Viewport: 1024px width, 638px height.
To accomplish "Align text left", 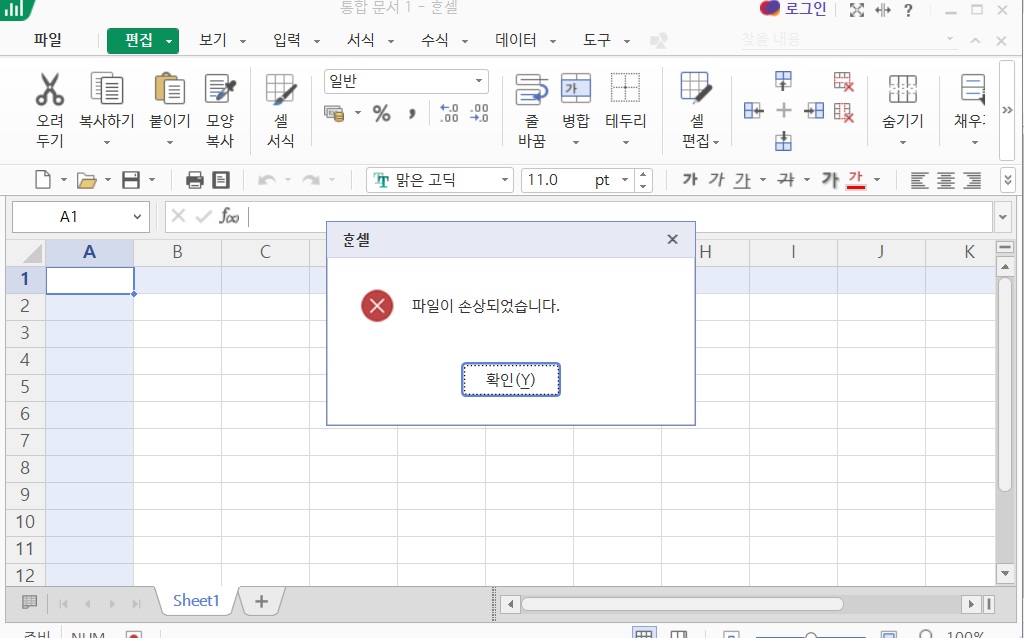I will click(919, 180).
